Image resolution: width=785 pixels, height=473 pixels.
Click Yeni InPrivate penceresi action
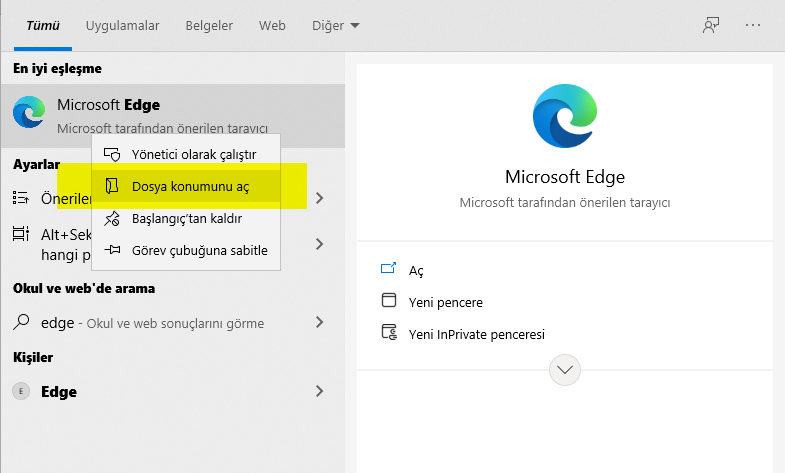(477, 334)
